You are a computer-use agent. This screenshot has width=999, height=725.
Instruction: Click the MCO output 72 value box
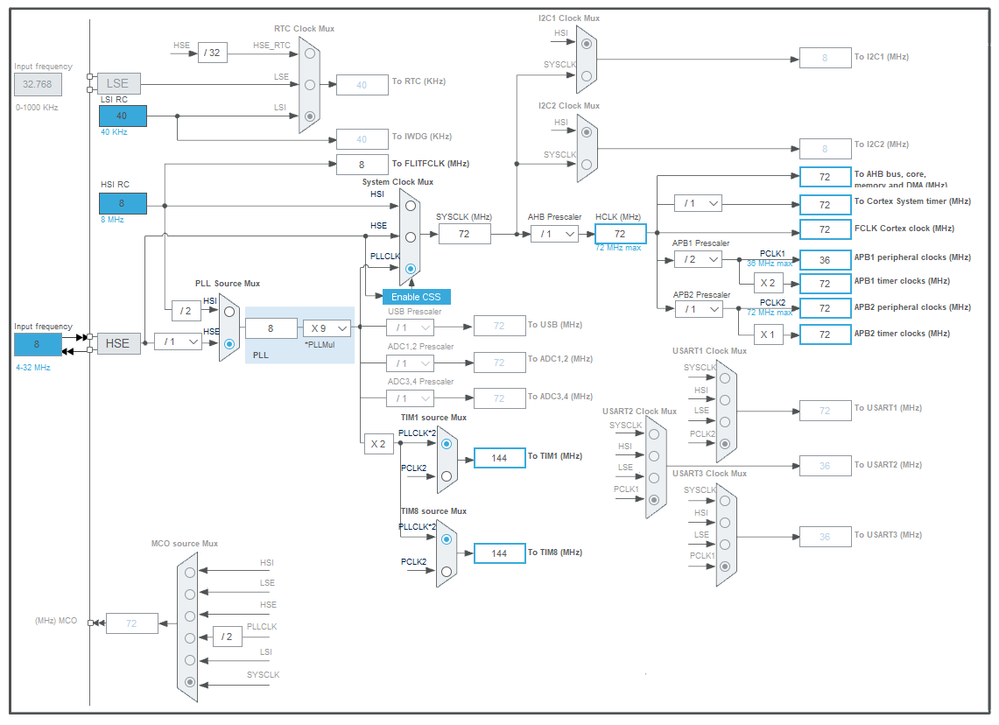132,624
